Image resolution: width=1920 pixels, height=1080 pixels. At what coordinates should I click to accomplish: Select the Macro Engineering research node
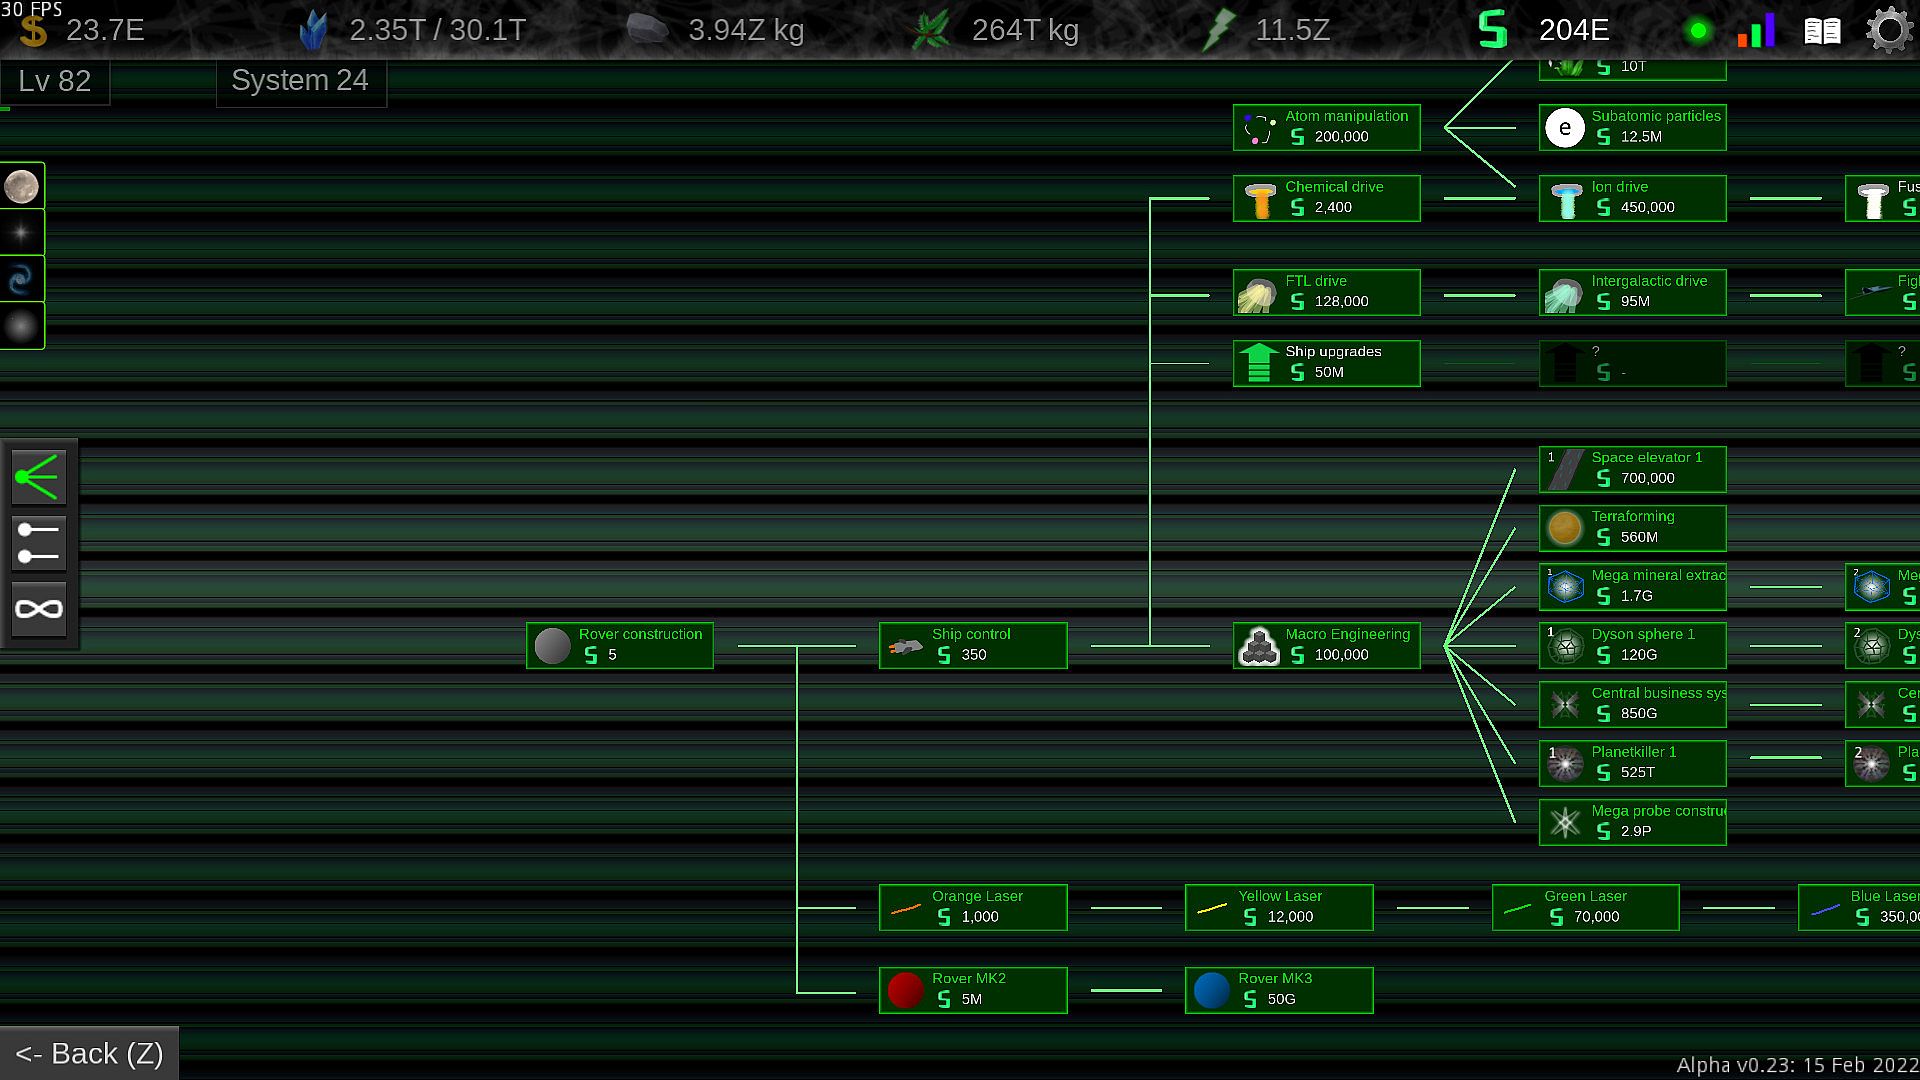pyautogui.click(x=1326, y=645)
